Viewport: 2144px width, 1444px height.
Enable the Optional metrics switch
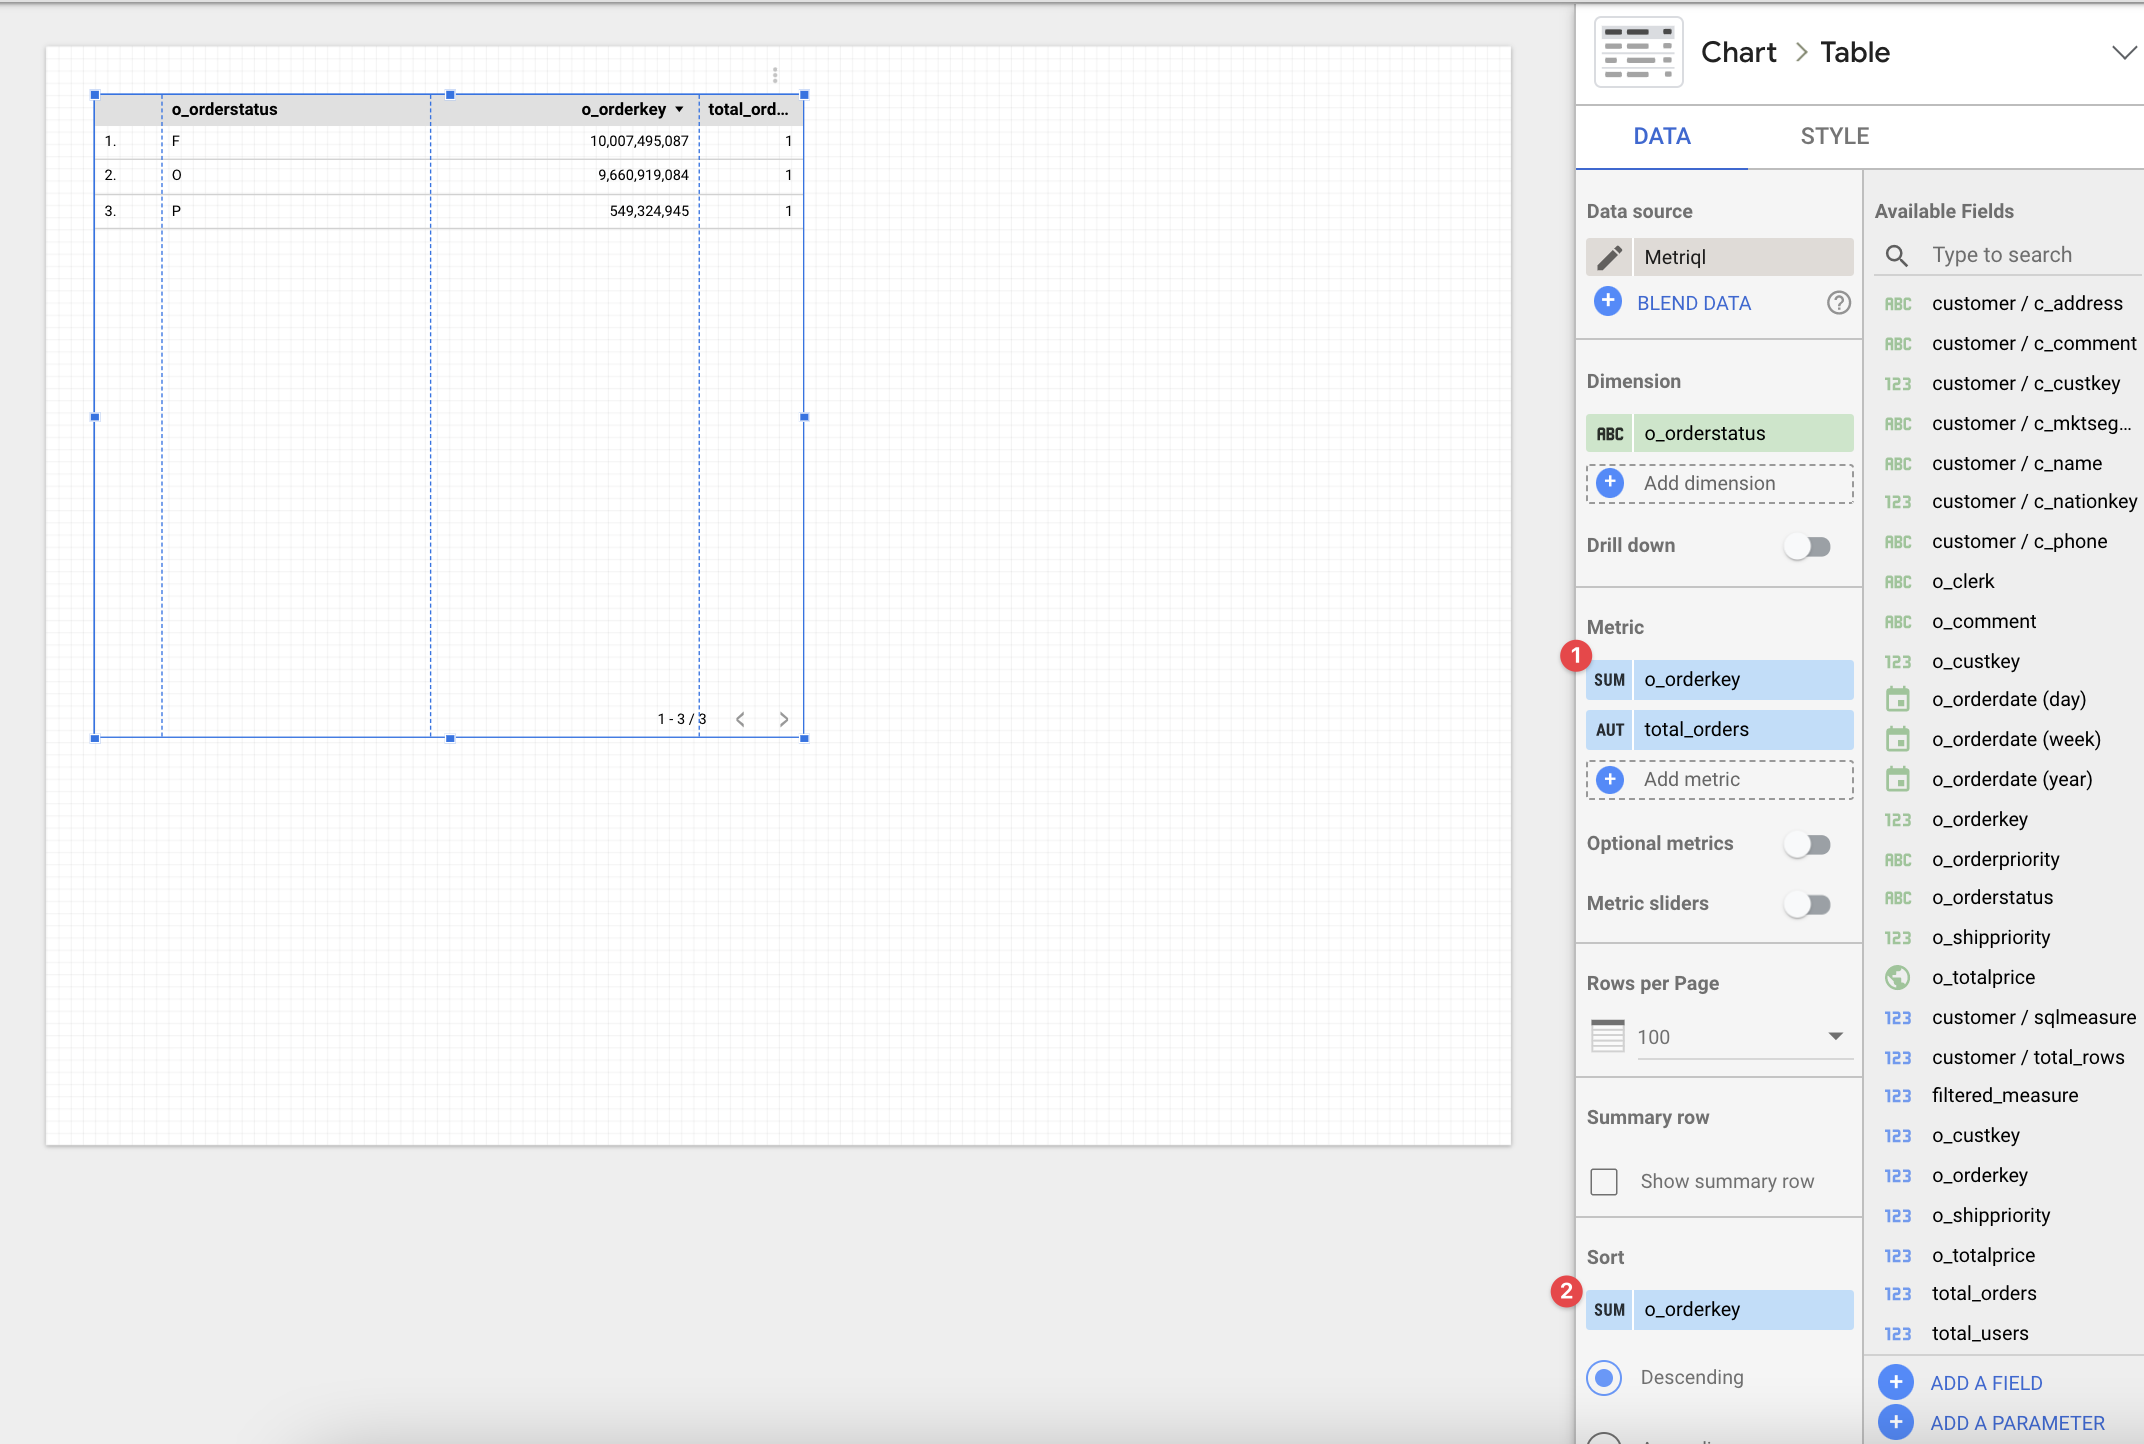[1808, 844]
